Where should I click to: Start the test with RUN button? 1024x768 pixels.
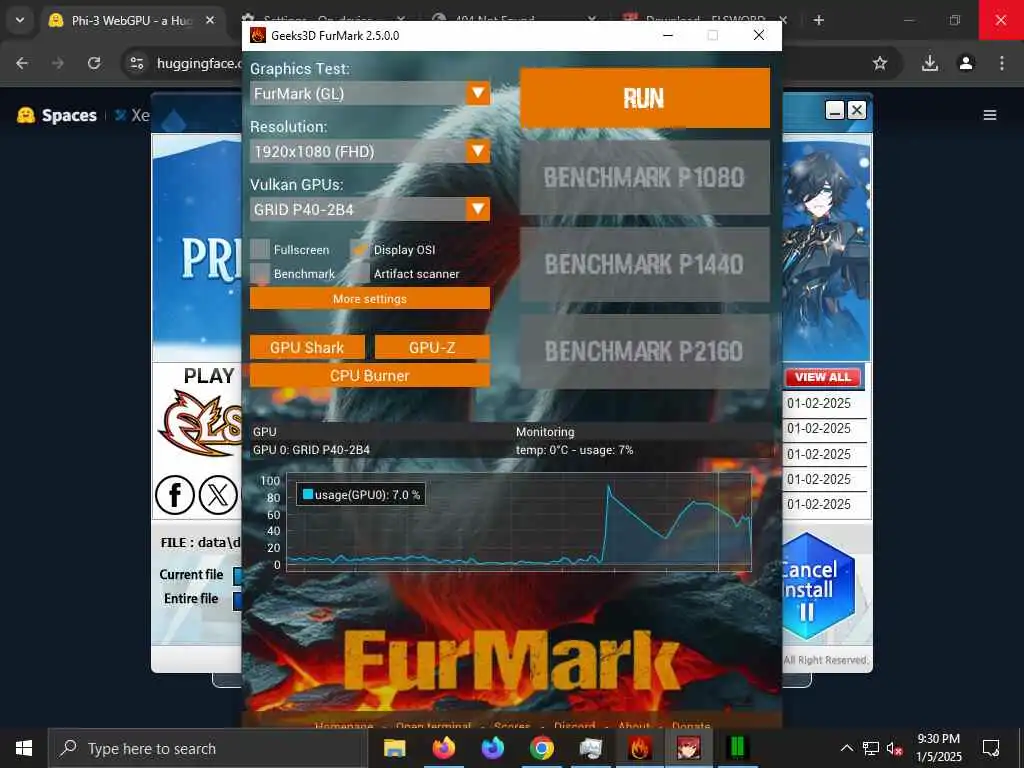coord(645,98)
